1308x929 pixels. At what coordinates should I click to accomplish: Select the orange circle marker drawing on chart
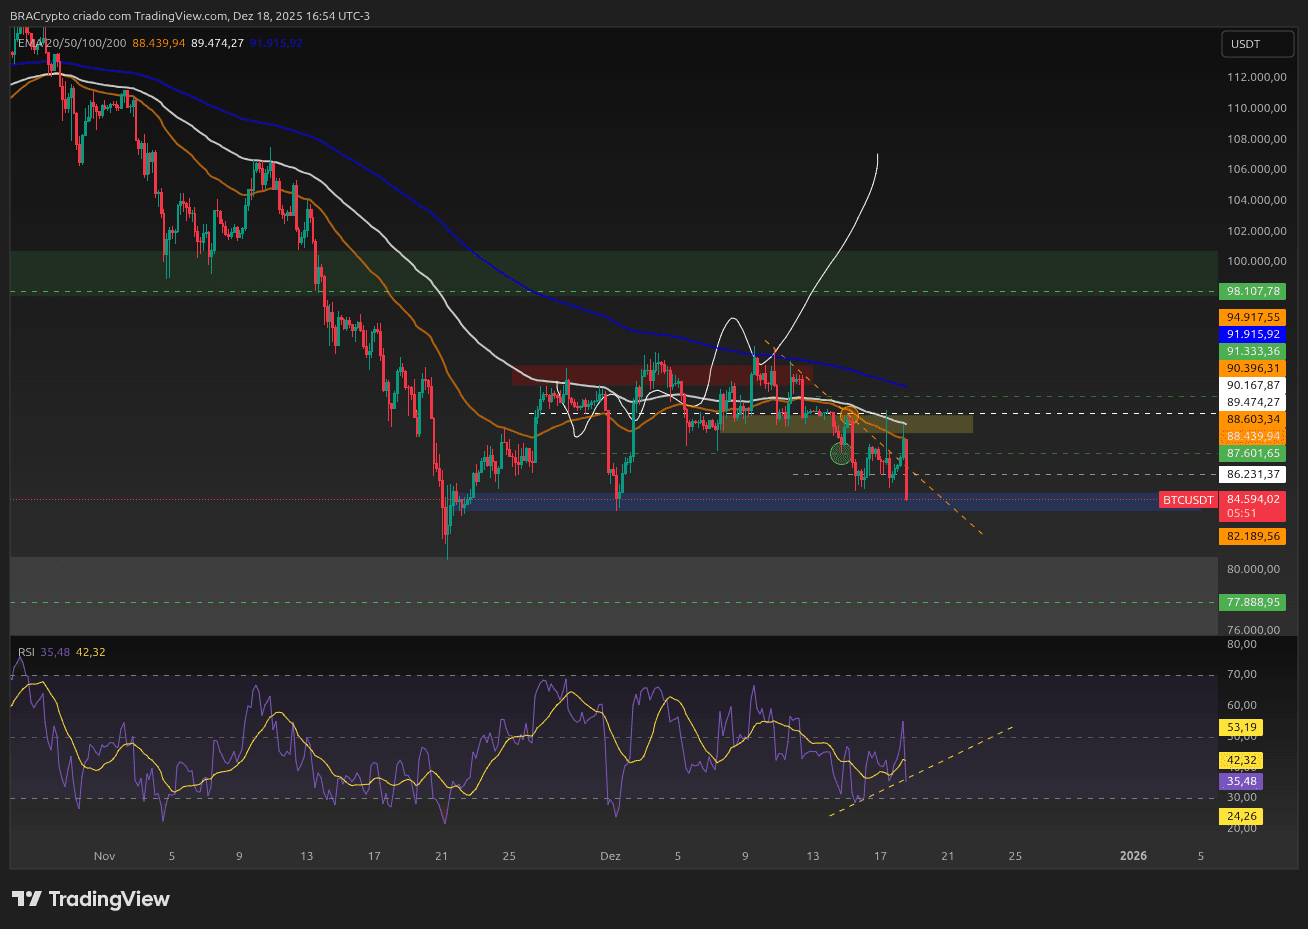tap(849, 415)
